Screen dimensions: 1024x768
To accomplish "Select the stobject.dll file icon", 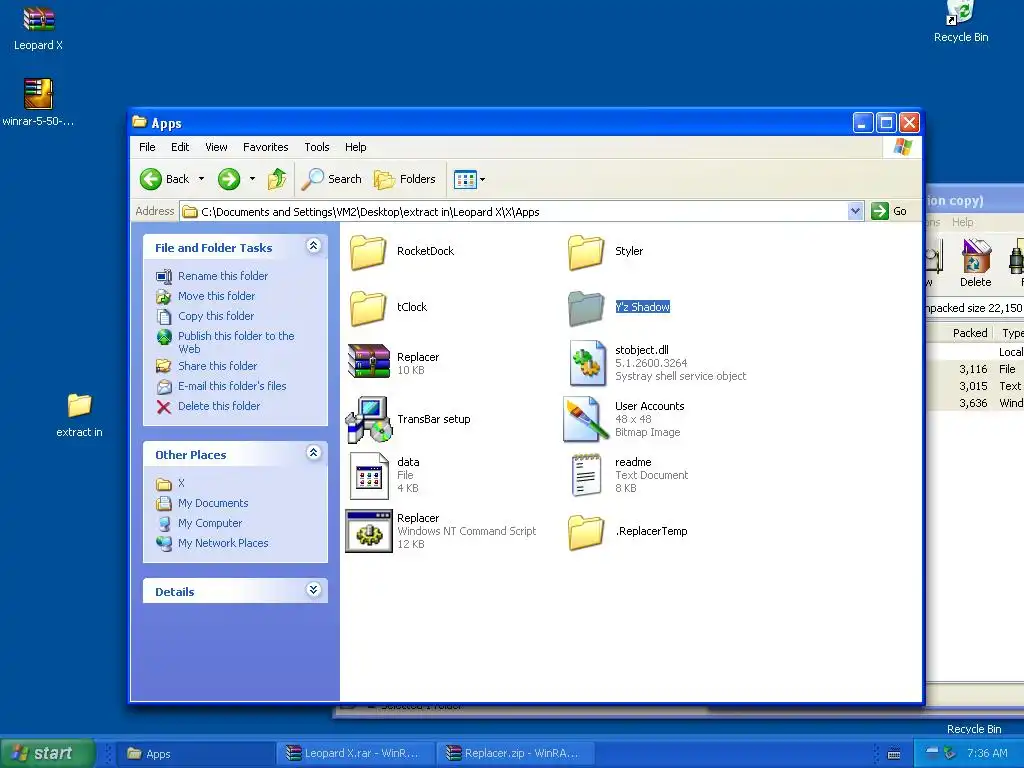I will tap(586, 363).
